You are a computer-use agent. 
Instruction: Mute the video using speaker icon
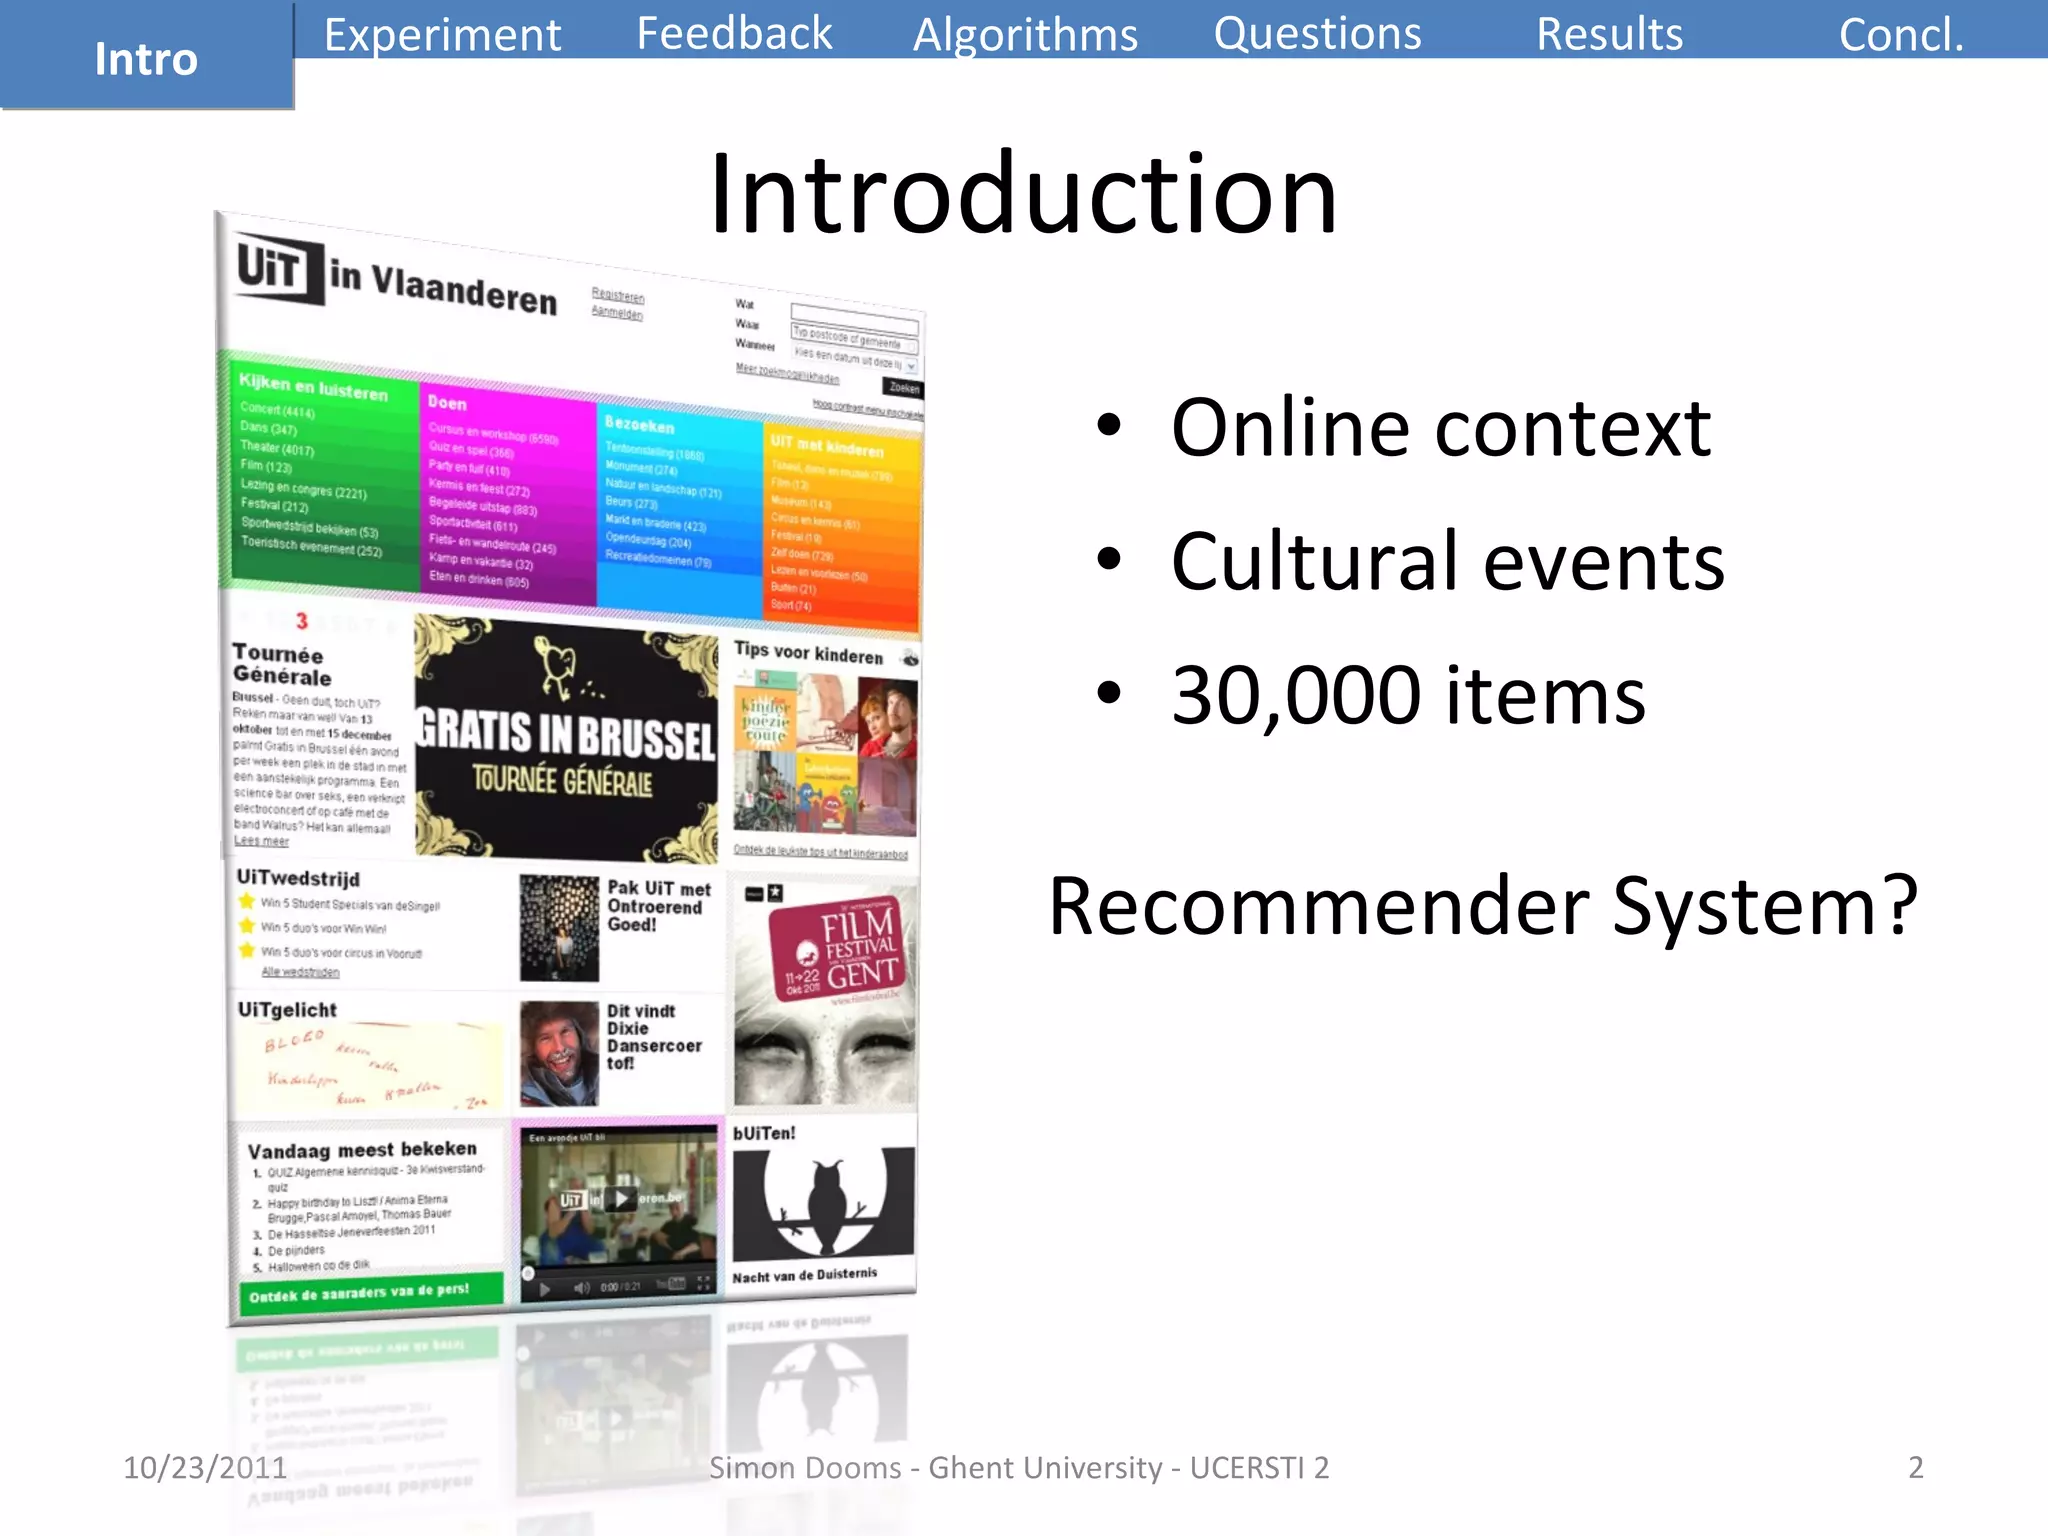click(581, 1287)
